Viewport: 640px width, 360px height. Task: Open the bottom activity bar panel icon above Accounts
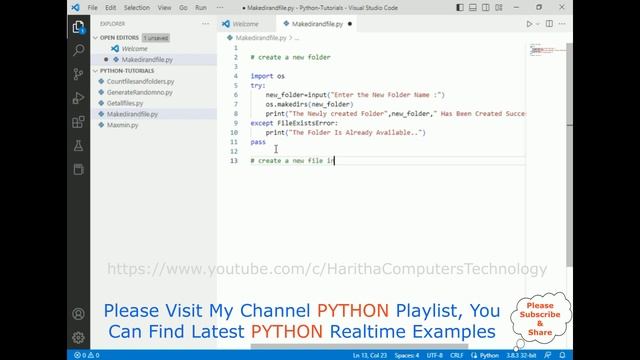point(78,169)
